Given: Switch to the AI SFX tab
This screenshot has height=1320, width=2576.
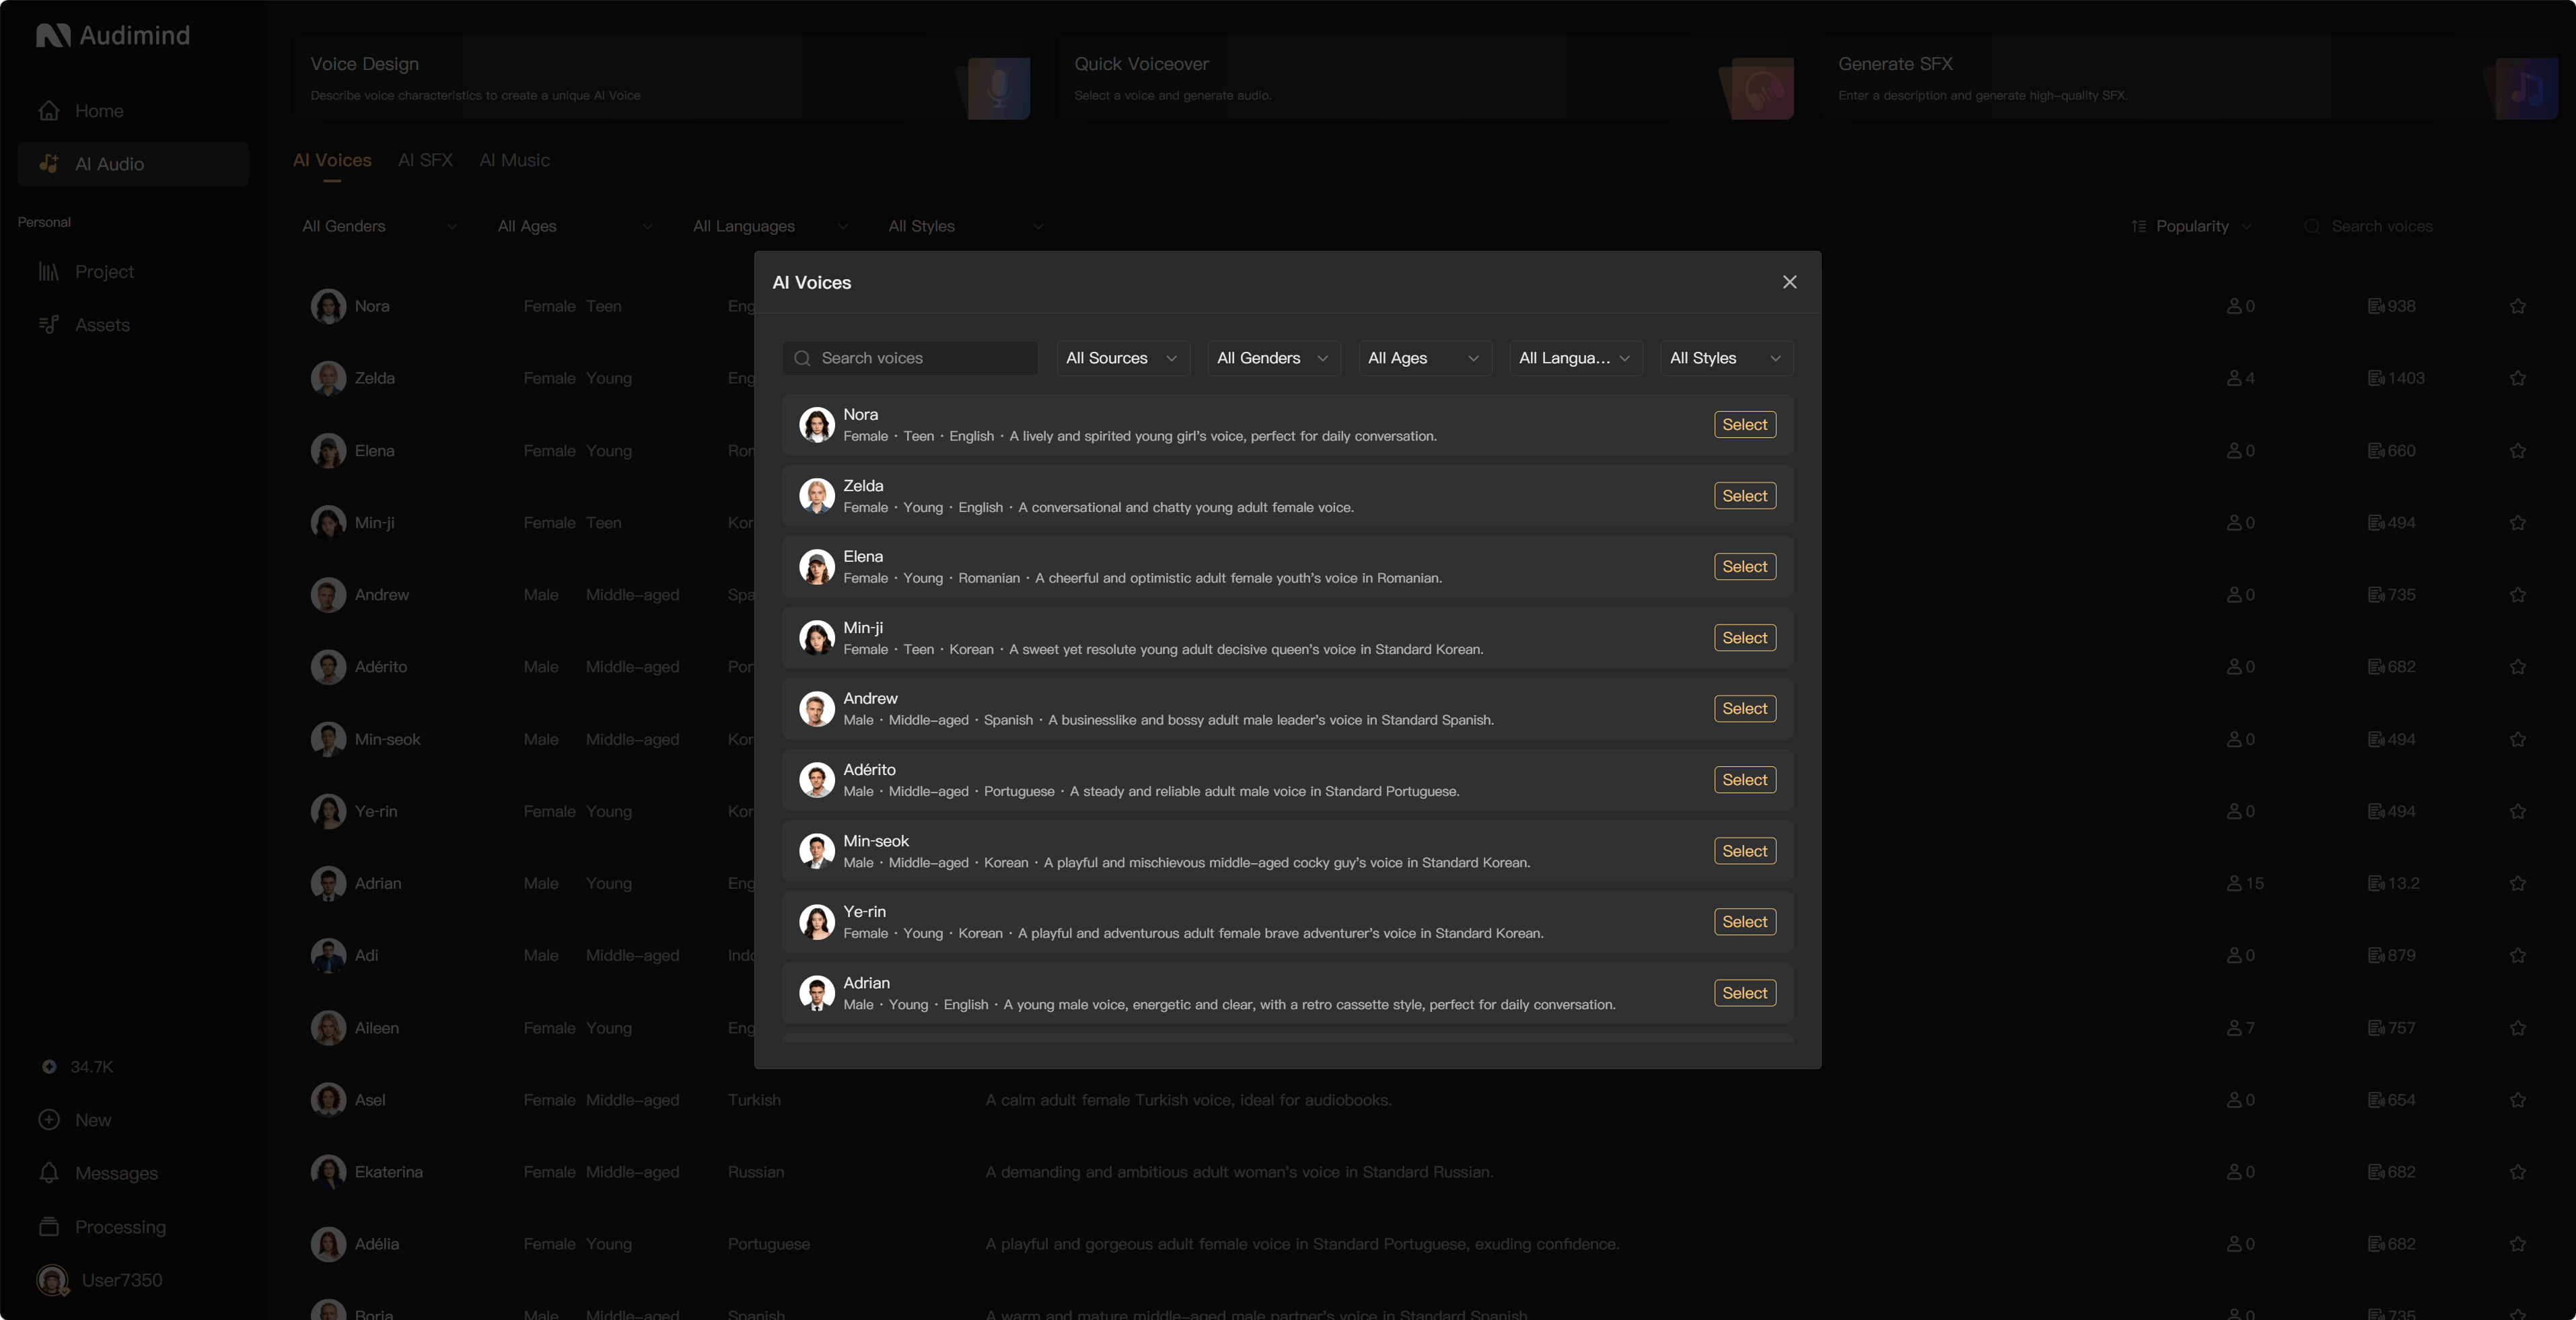Looking at the screenshot, I should click(425, 160).
